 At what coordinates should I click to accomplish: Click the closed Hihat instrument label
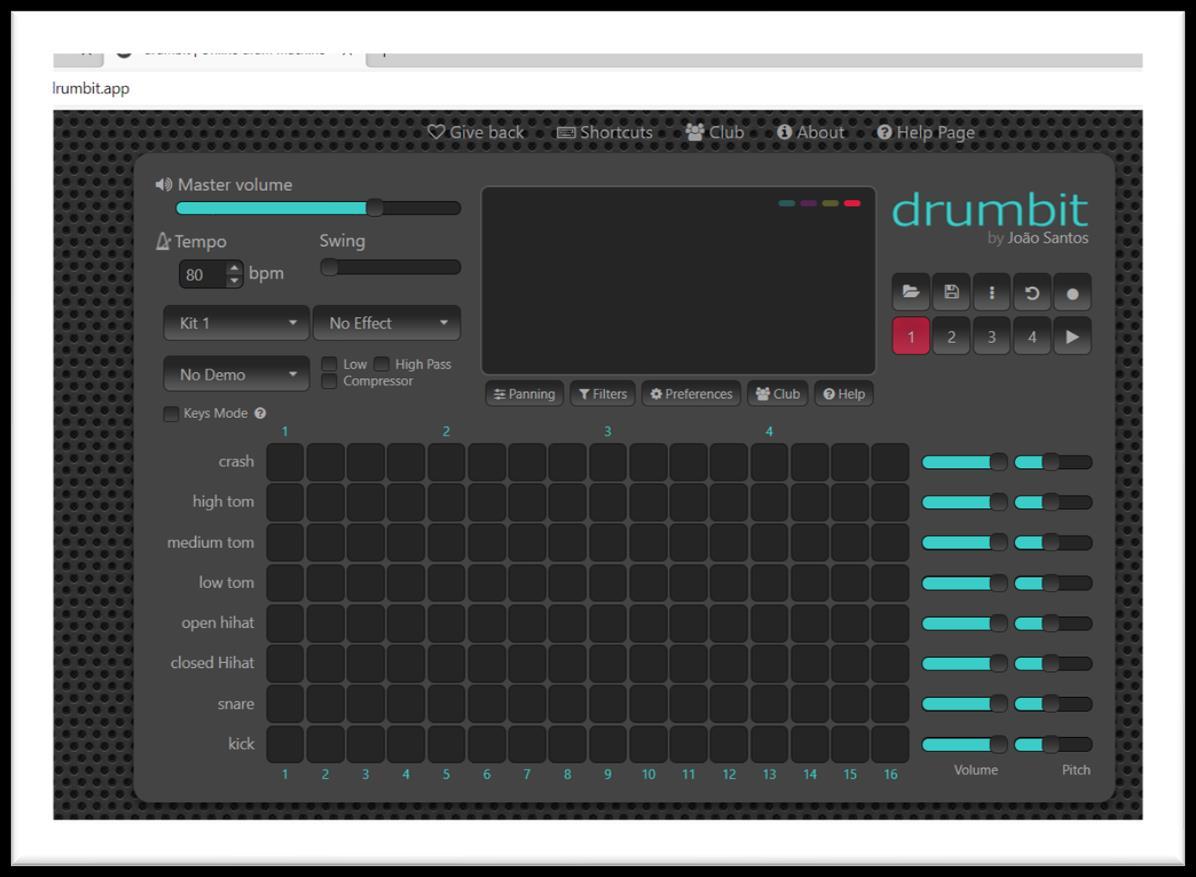coord(212,663)
